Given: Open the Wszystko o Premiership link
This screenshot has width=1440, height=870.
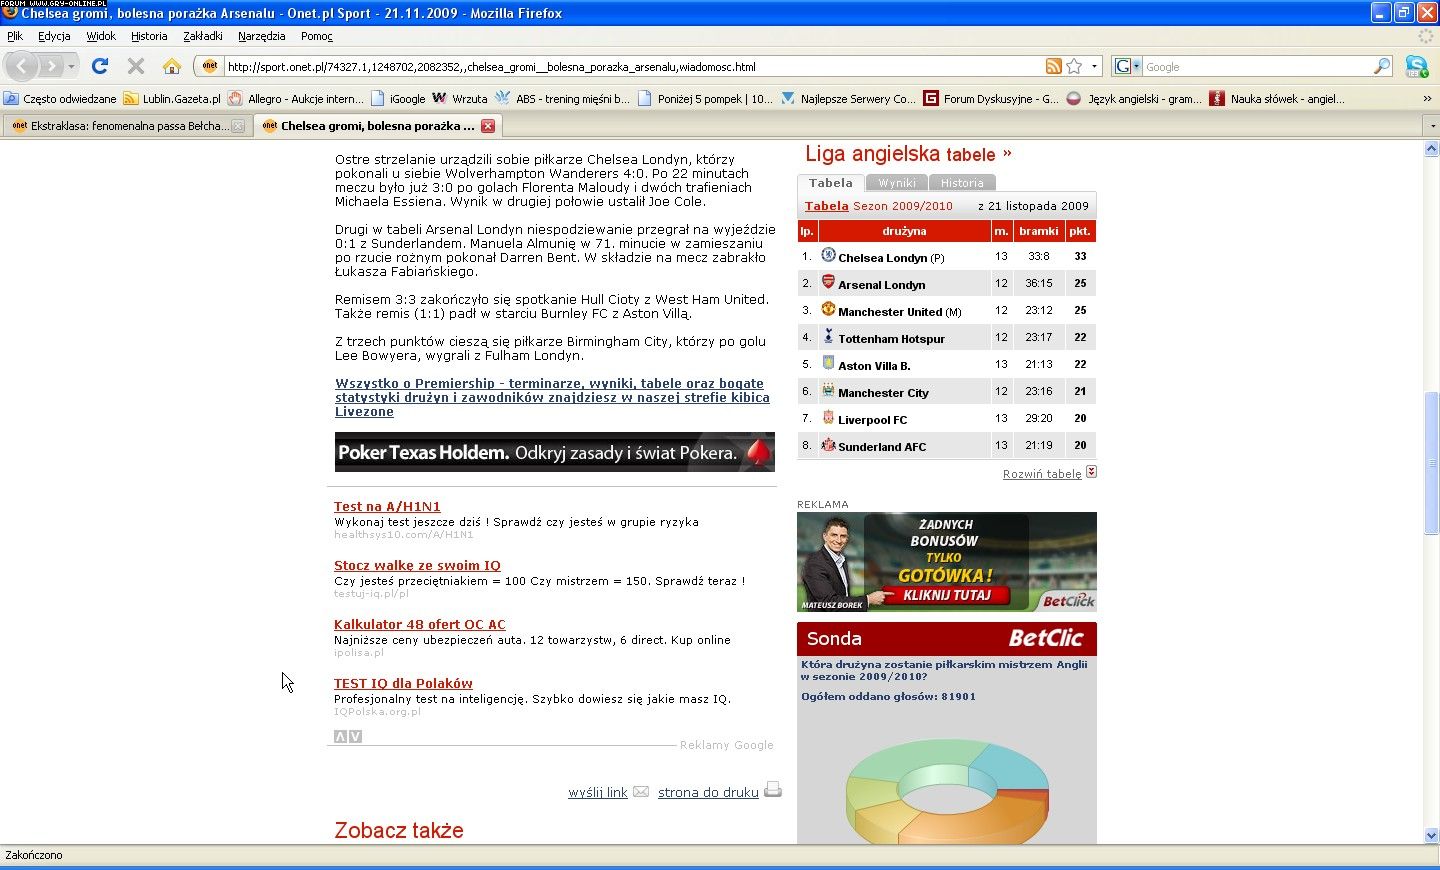Looking at the screenshot, I should click(552, 397).
